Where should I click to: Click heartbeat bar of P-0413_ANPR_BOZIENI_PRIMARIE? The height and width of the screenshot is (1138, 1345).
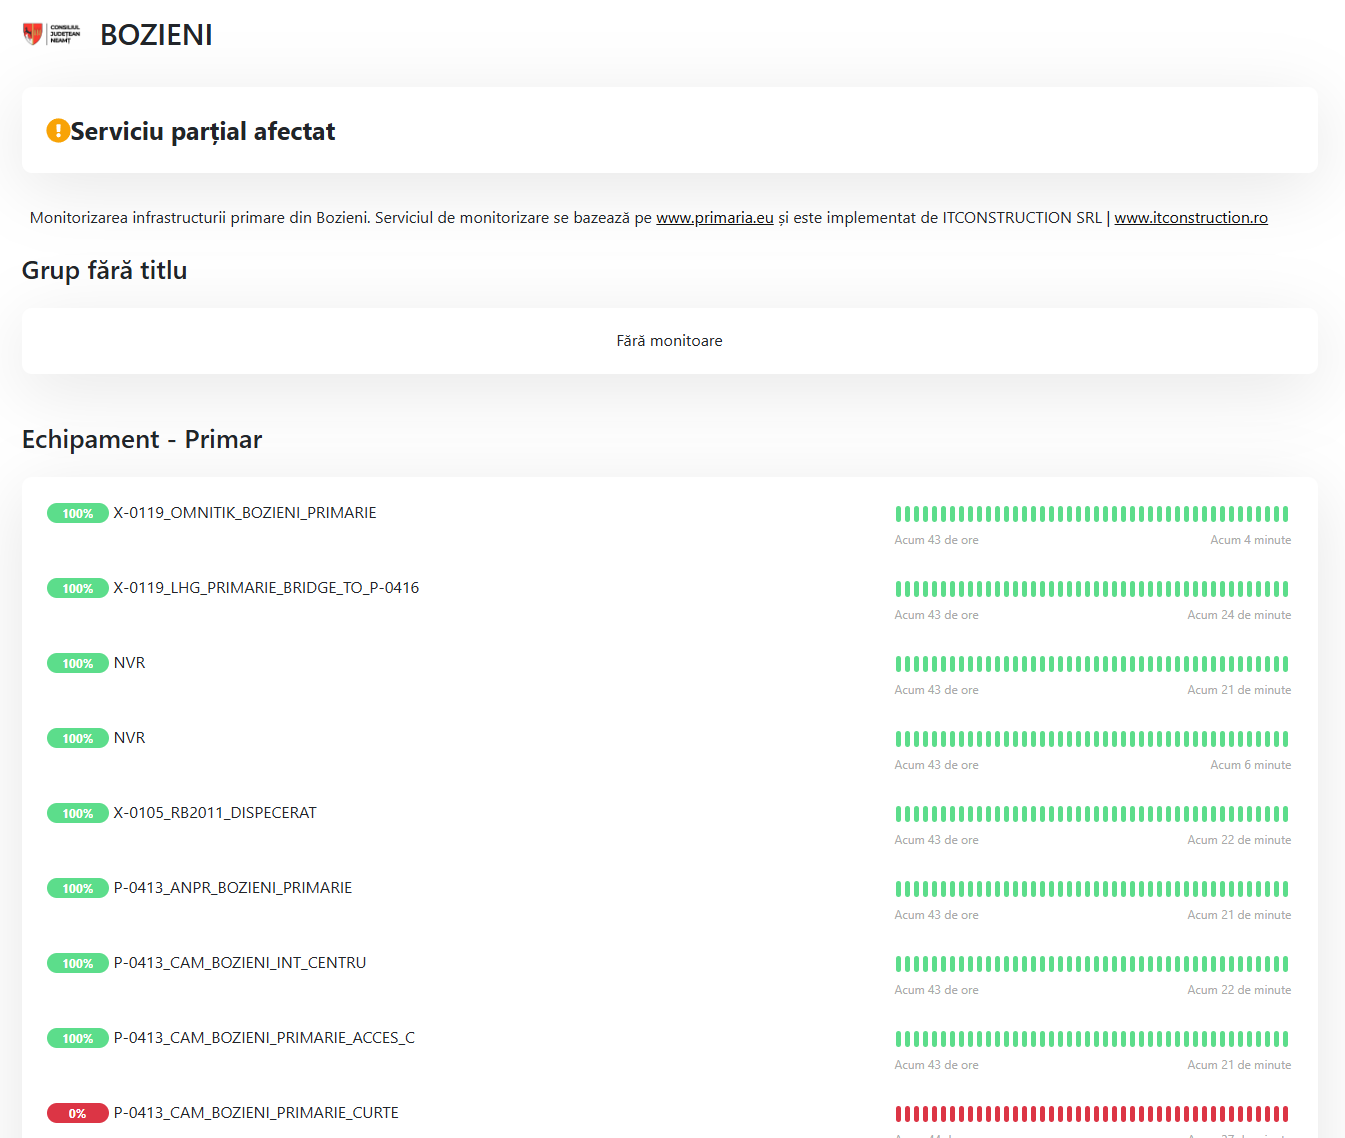pos(1091,889)
